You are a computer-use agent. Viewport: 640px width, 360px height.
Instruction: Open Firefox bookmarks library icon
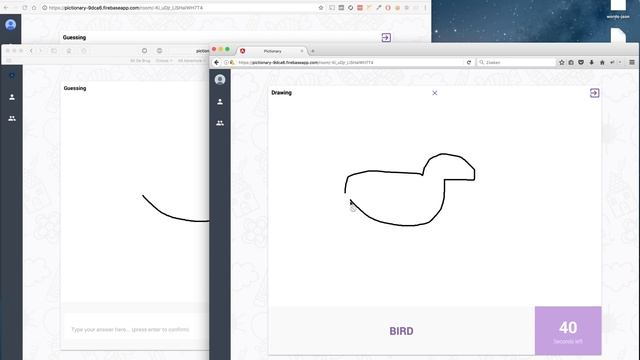tap(571, 62)
